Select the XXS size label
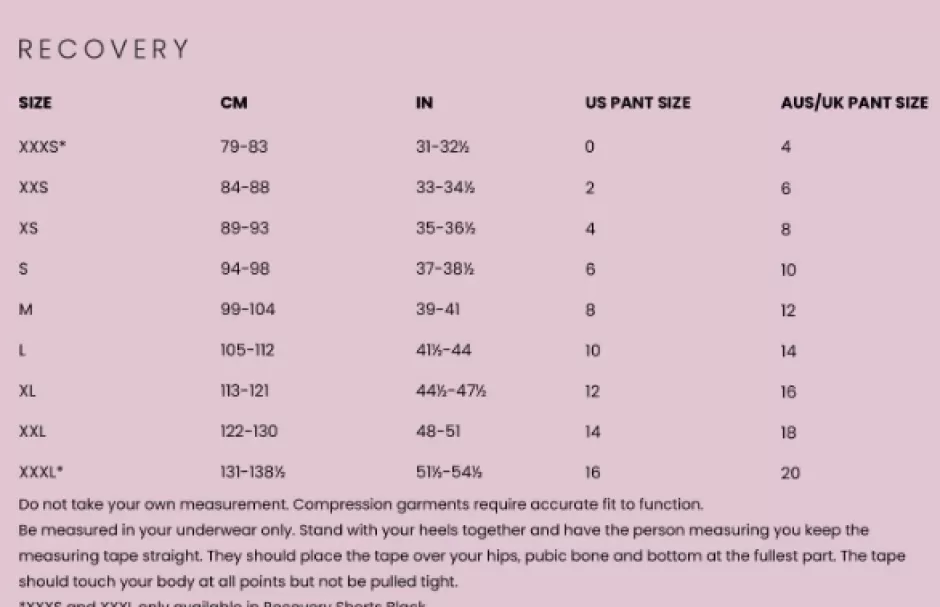 33,188
